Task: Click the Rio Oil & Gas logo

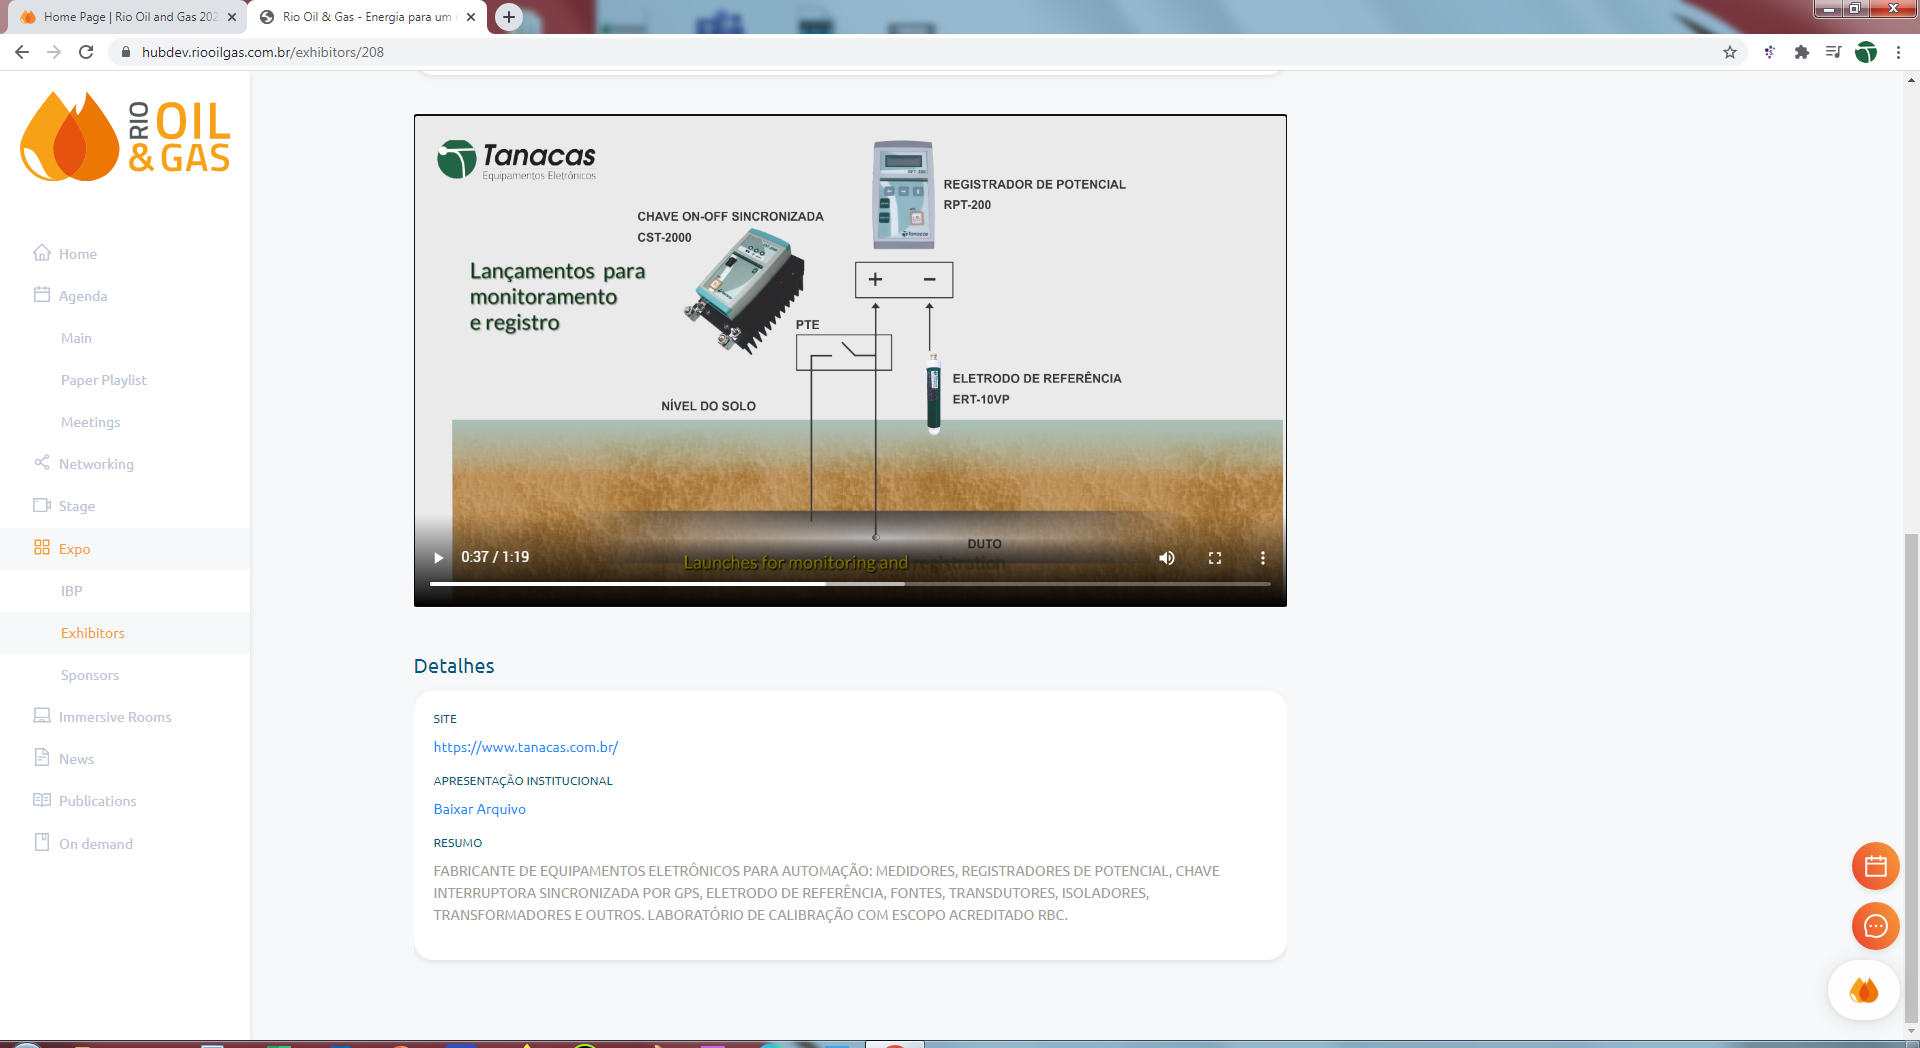Action: [125, 137]
